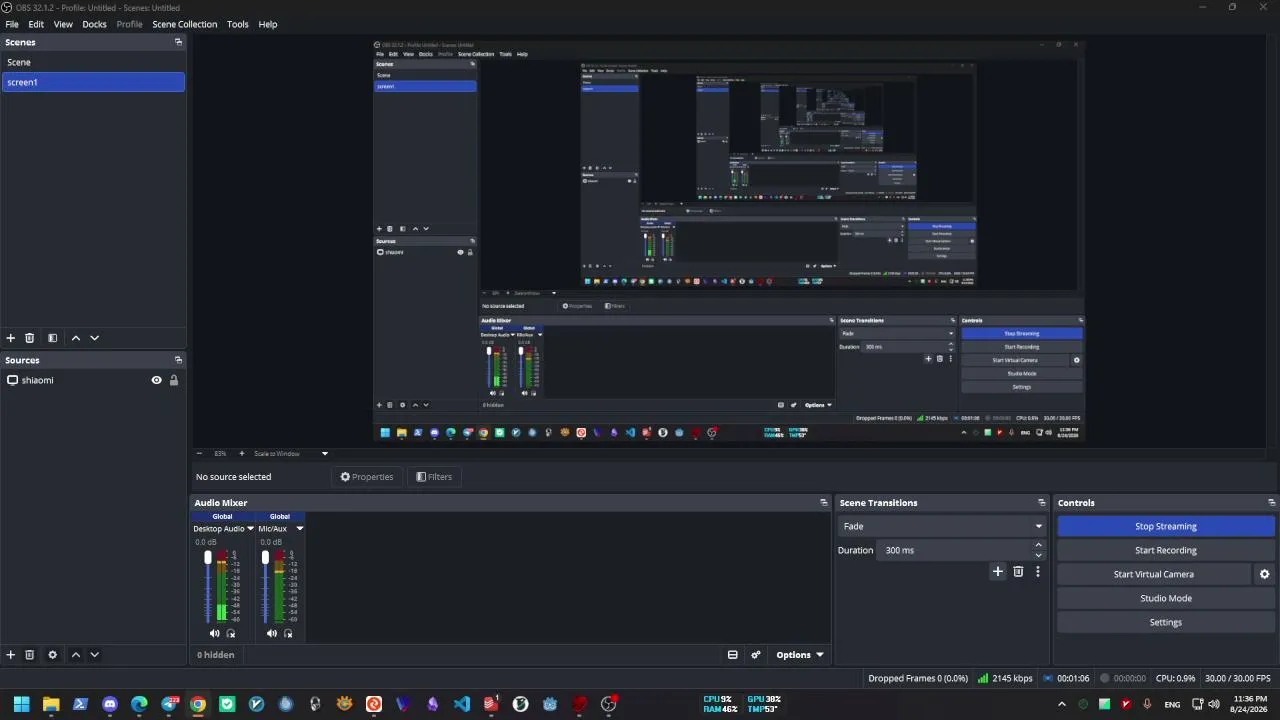Toggle visibility eye for shiaomi source
This screenshot has height=720, width=1280.
156,380
